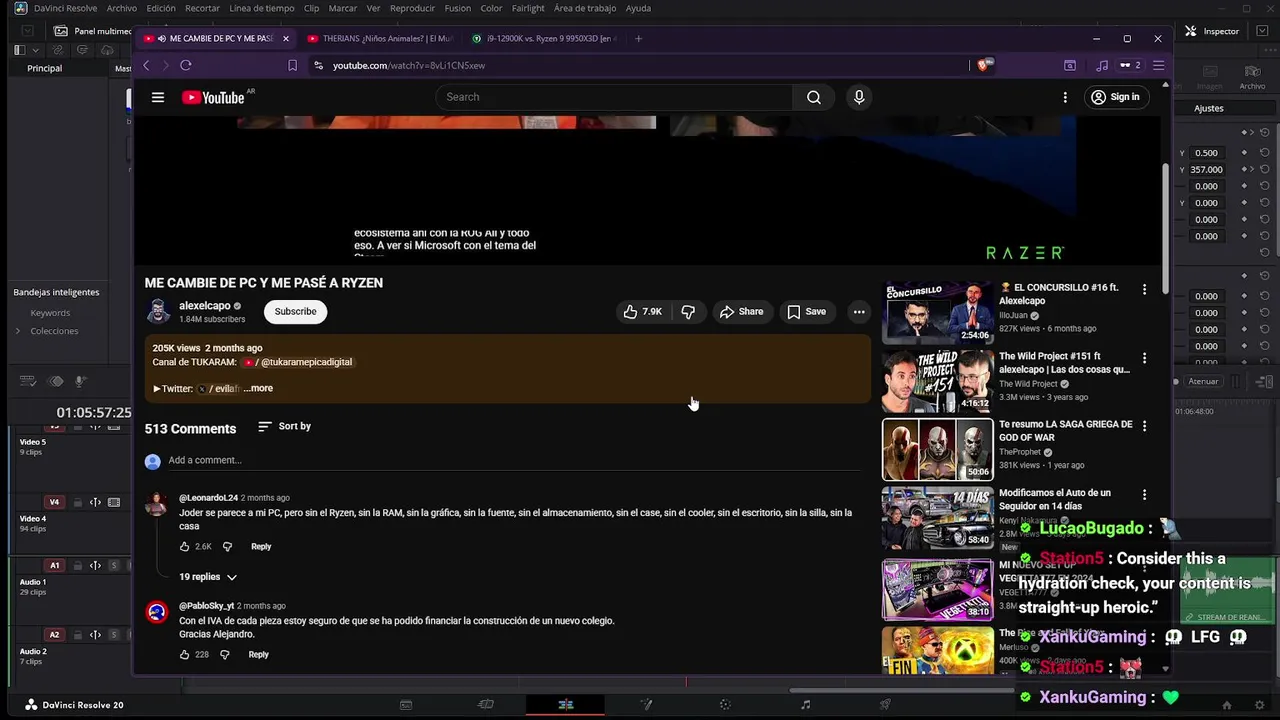Switch to i9-12900K vs Ryzen tab
The height and width of the screenshot is (720, 1280).
coord(544,38)
